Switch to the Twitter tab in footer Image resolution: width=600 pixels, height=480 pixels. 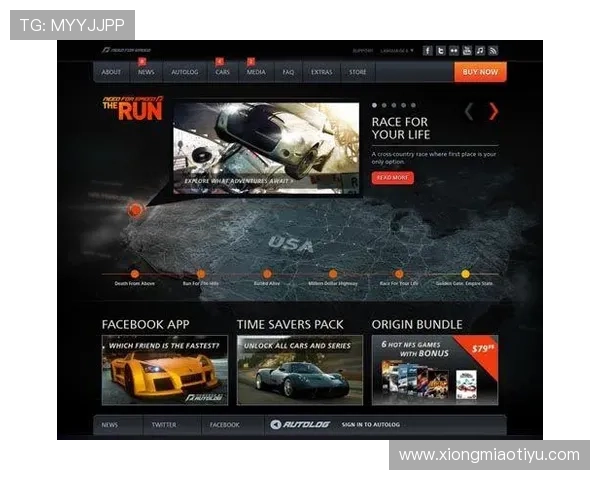pos(163,425)
